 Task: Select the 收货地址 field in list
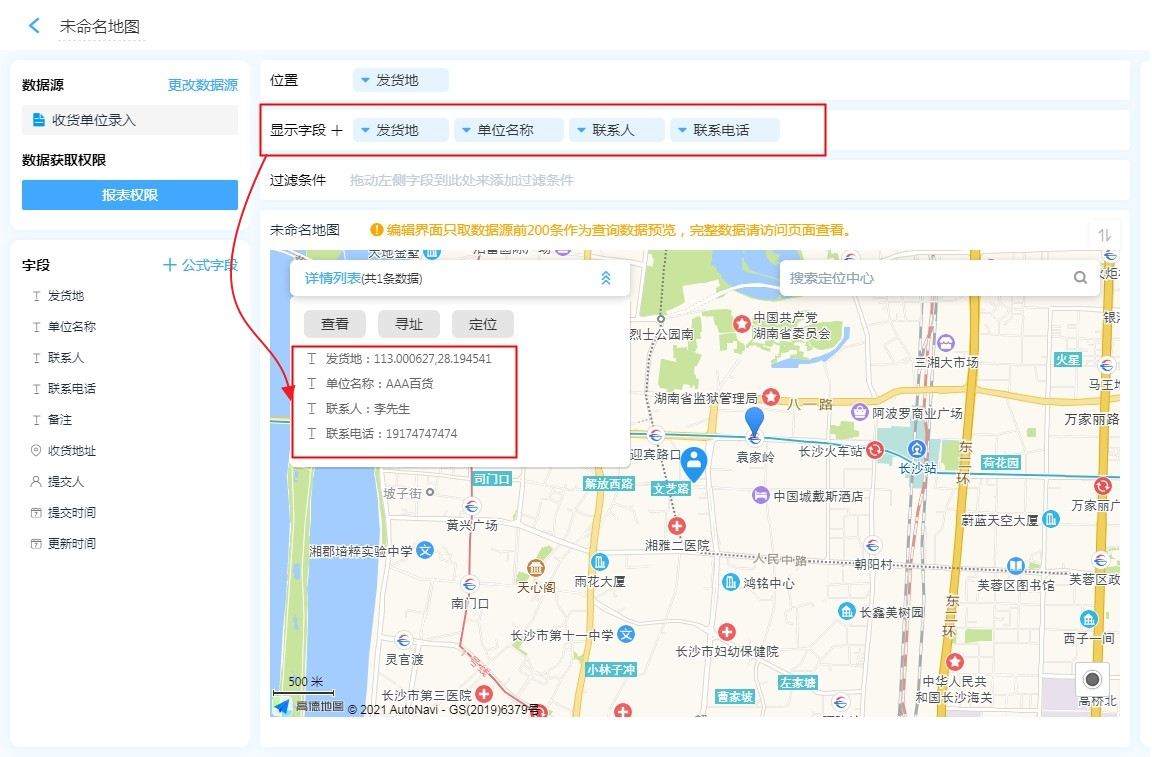[72, 451]
